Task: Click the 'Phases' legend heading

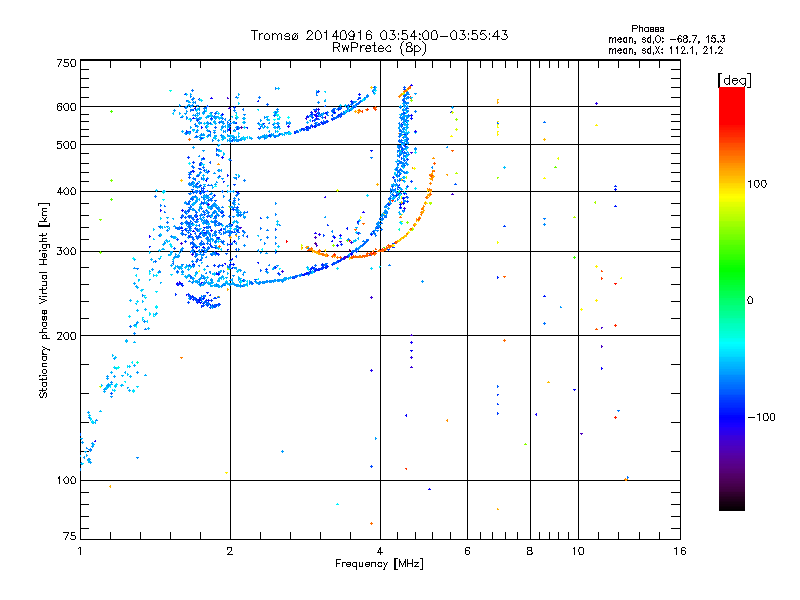Action: click(647, 29)
